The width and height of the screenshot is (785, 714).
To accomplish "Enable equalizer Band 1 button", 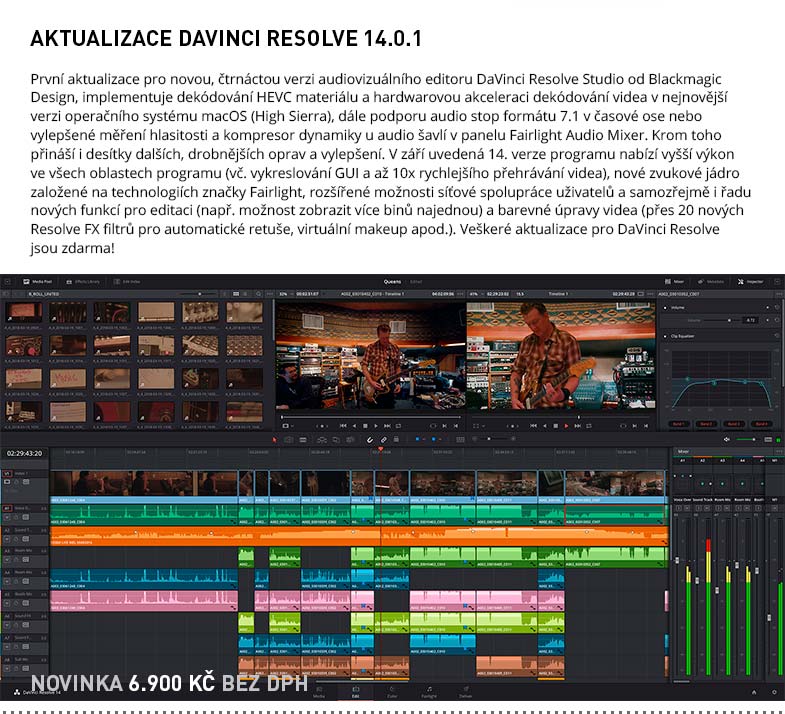I will coord(678,424).
